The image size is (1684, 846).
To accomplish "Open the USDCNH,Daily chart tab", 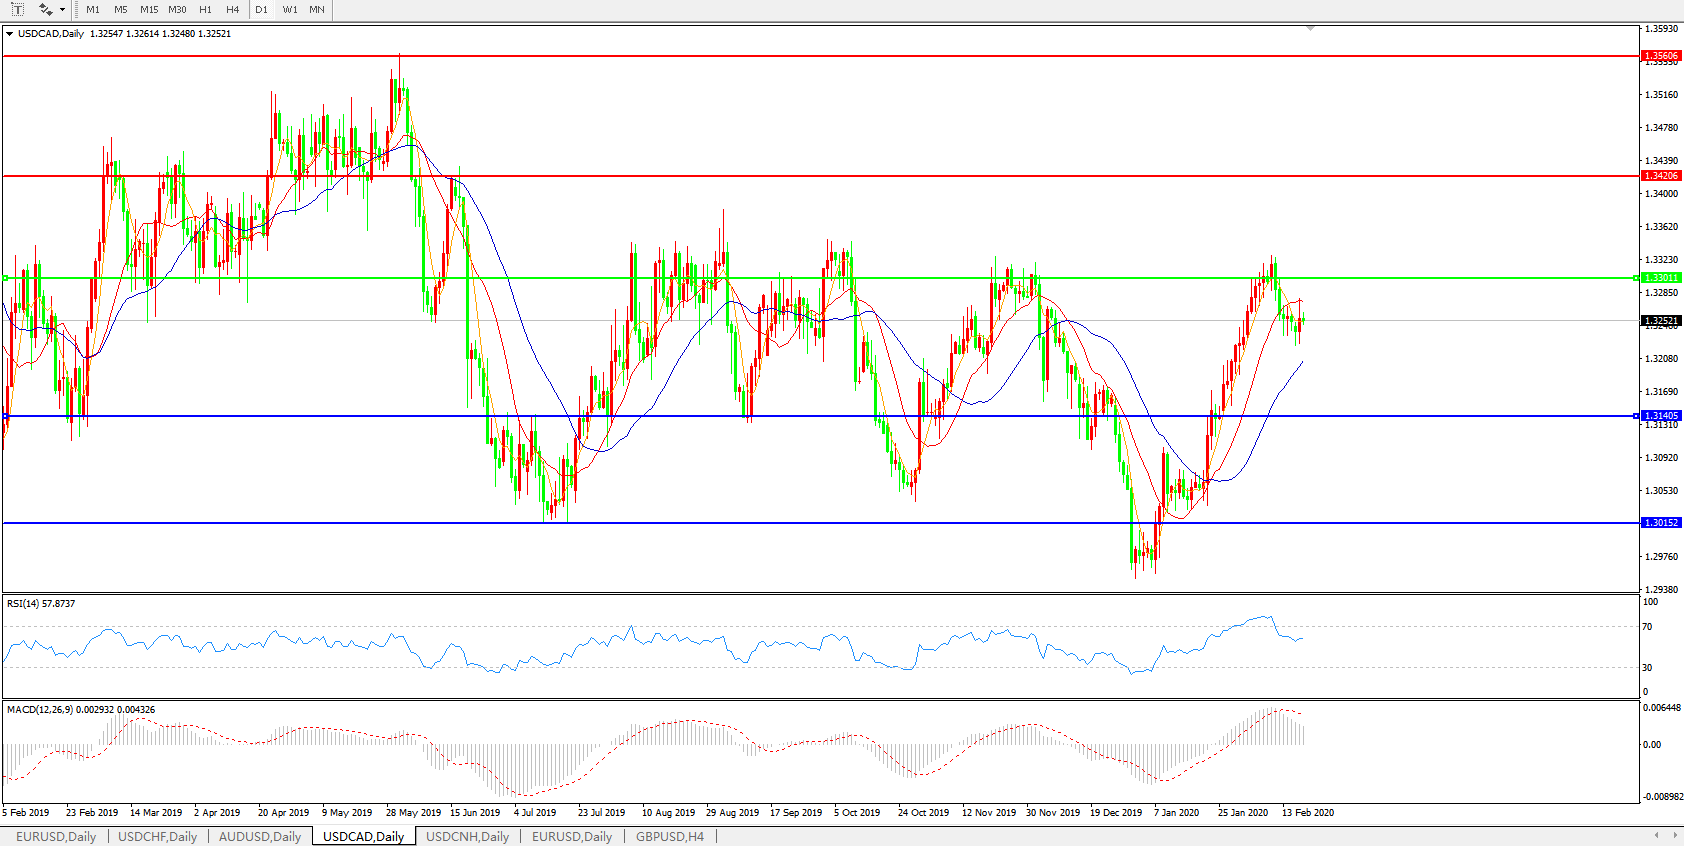I will click(467, 836).
